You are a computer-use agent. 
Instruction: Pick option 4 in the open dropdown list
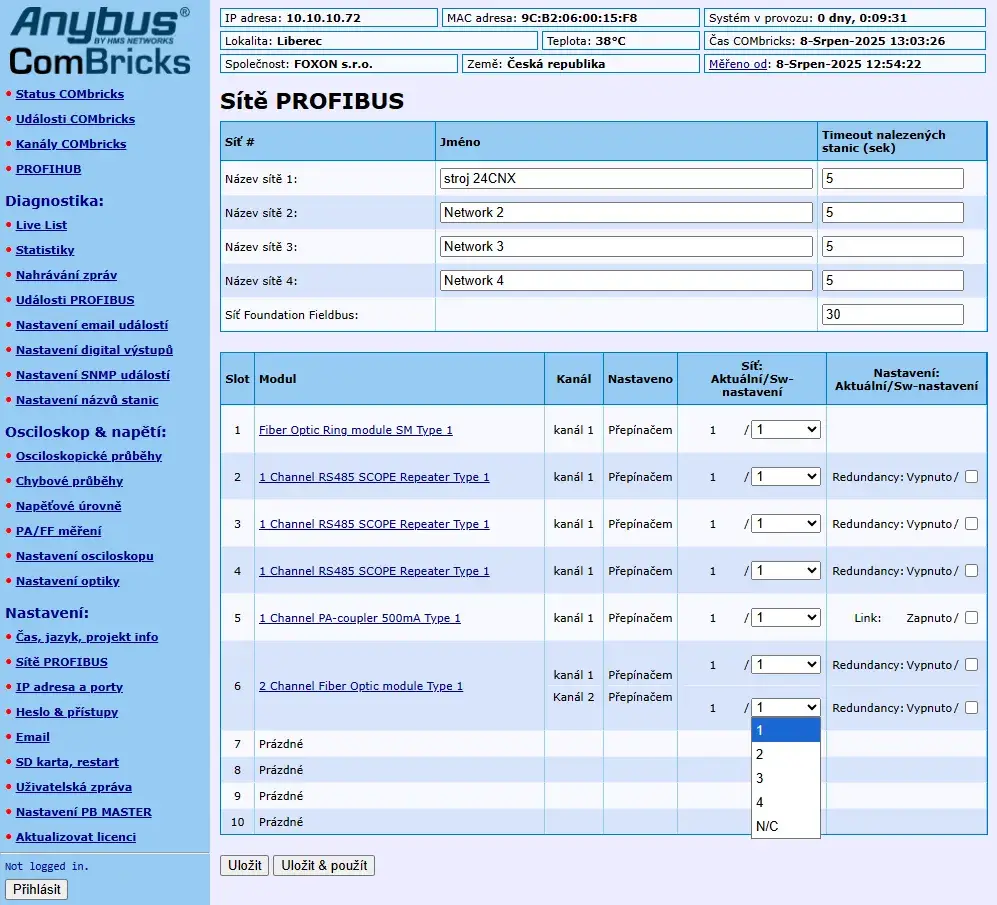pos(785,803)
